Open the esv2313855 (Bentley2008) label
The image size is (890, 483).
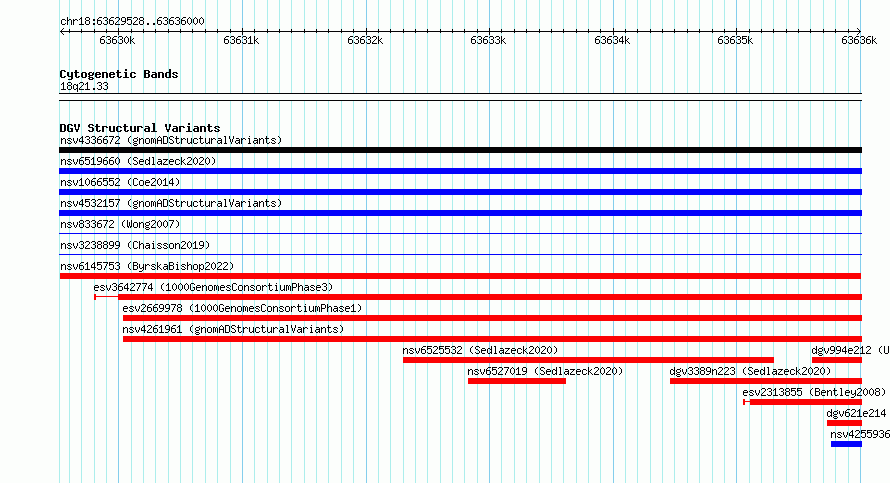coord(814,392)
